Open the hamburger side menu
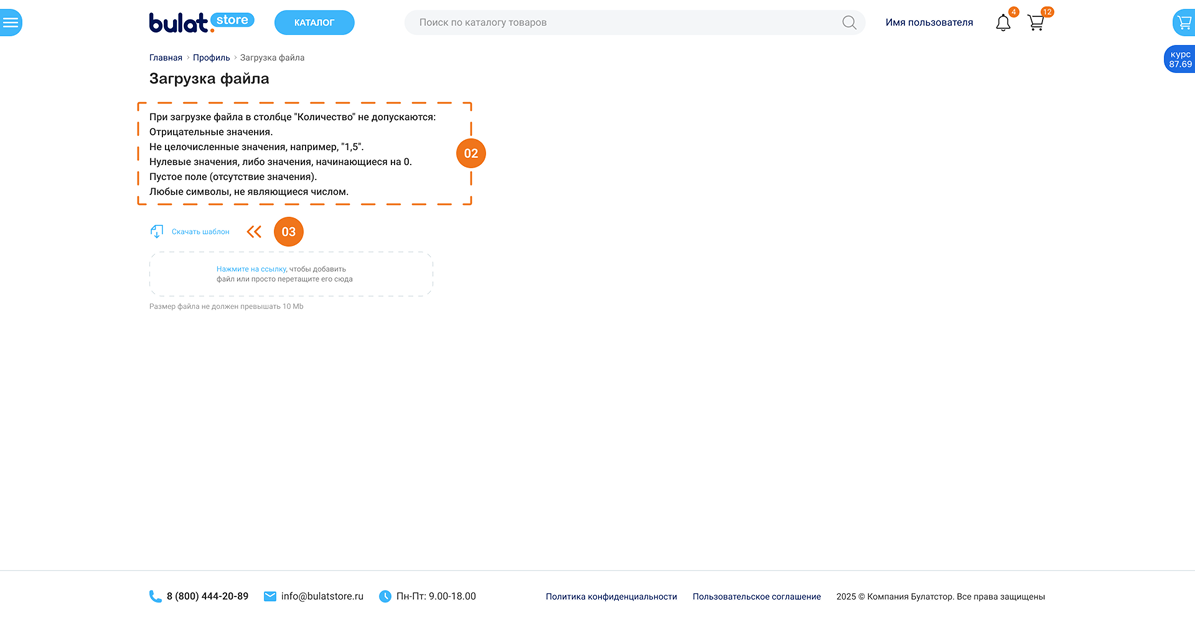The width and height of the screenshot is (1195, 623). pyautogui.click(x=10, y=22)
